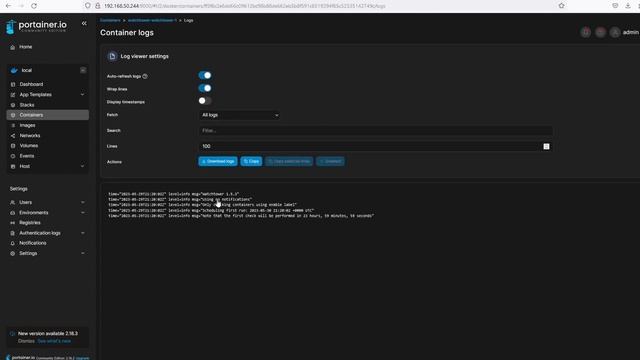Open the Networks page
The width and height of the screenshot is (640, 360).
tap(30, 136)
